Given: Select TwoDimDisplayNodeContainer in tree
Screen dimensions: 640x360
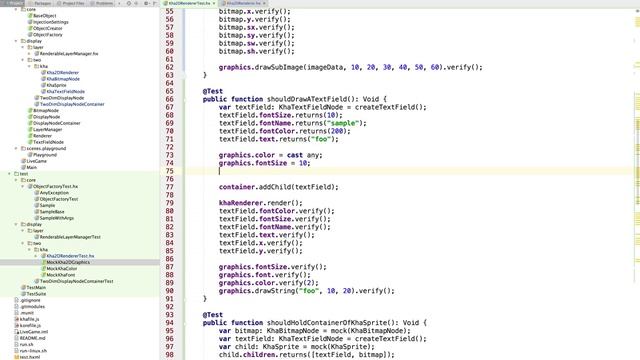Looking at the screenshot, I should (69, 104).
